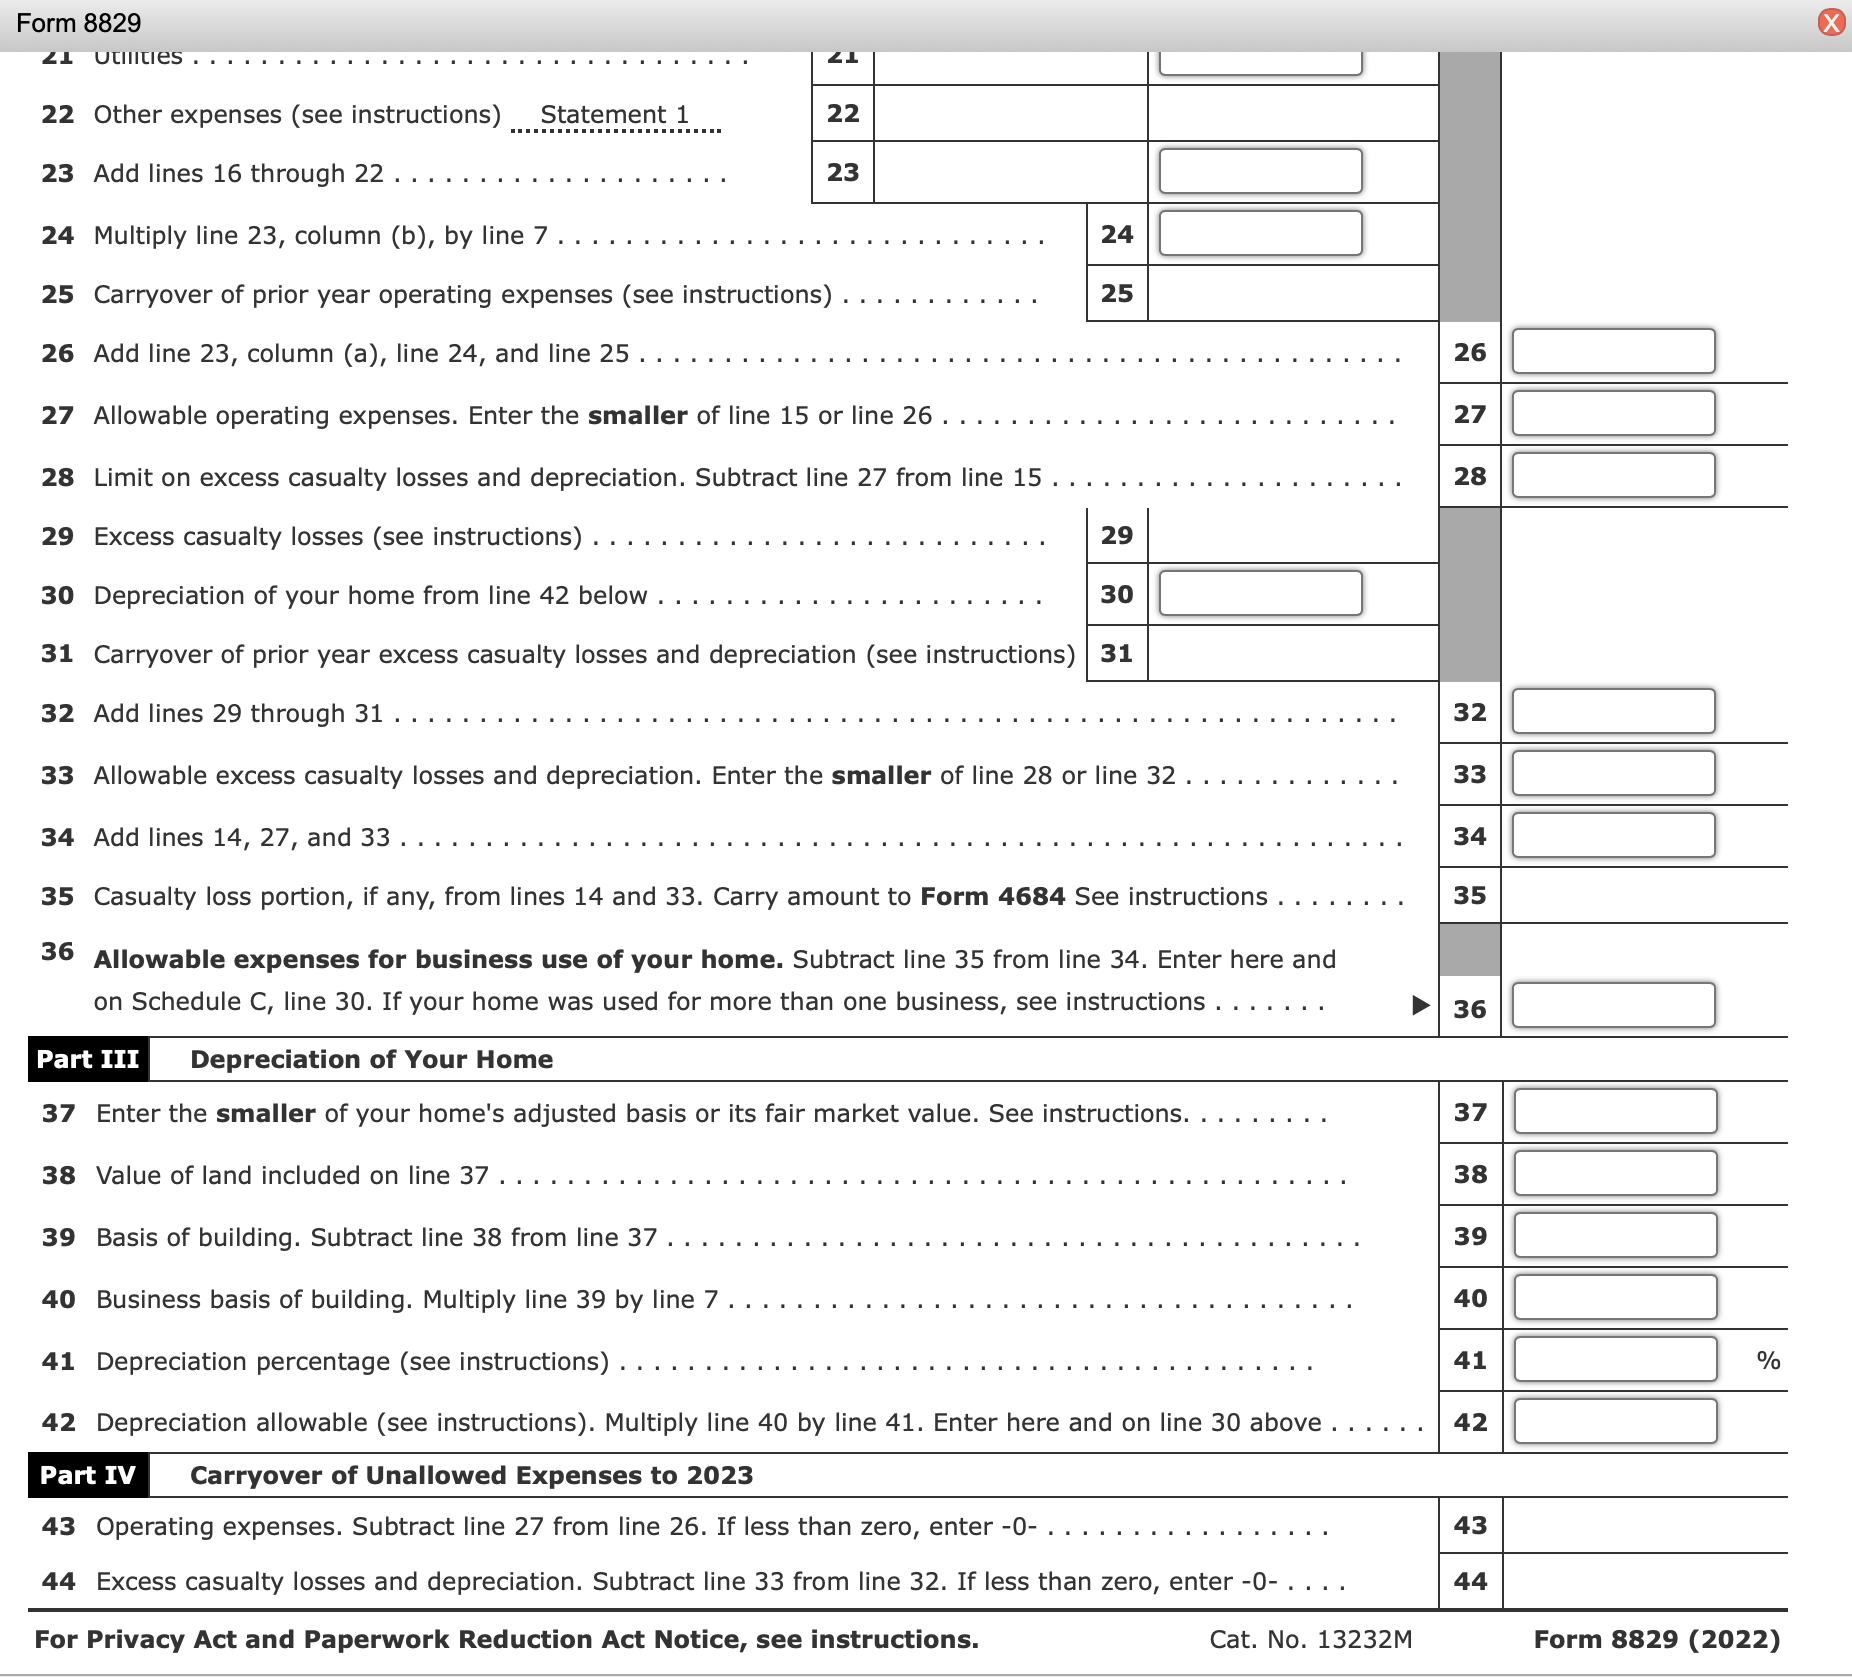Click 'Add lines 16 through 22' label

coord(239,173)
